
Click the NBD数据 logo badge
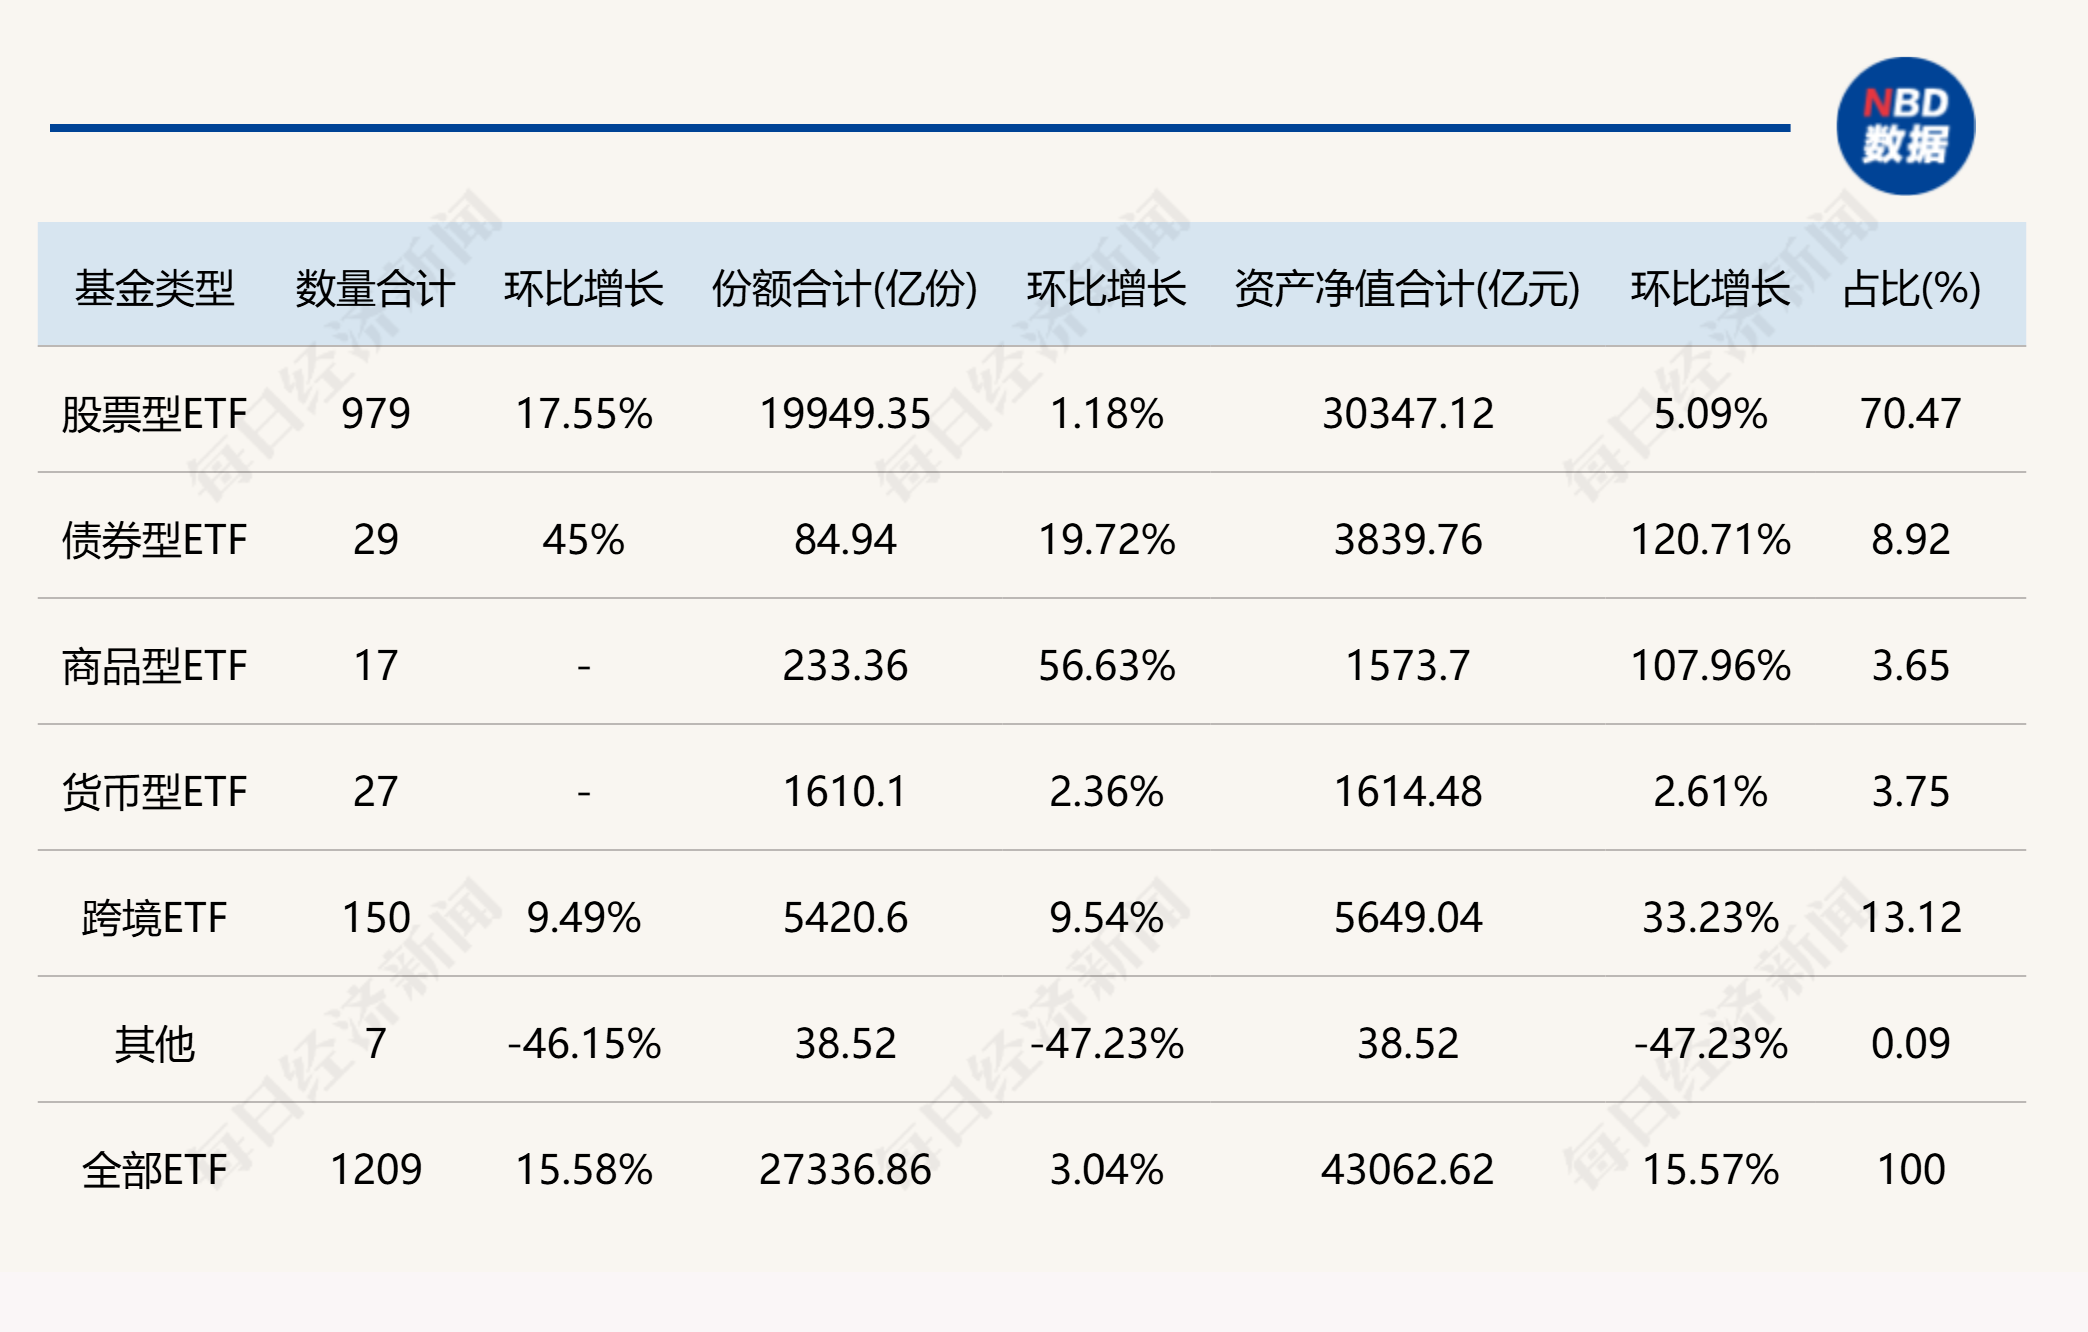coord(1905,126)
